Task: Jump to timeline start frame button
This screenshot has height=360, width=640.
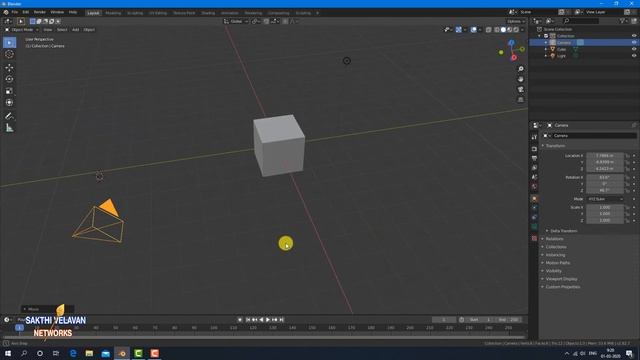Action: pos(248,320)
